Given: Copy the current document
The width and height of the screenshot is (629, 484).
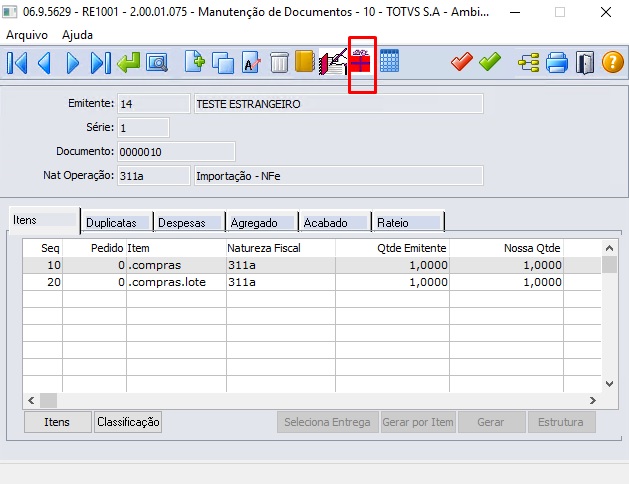Looking at the screenshot, I should click(223, 63).
